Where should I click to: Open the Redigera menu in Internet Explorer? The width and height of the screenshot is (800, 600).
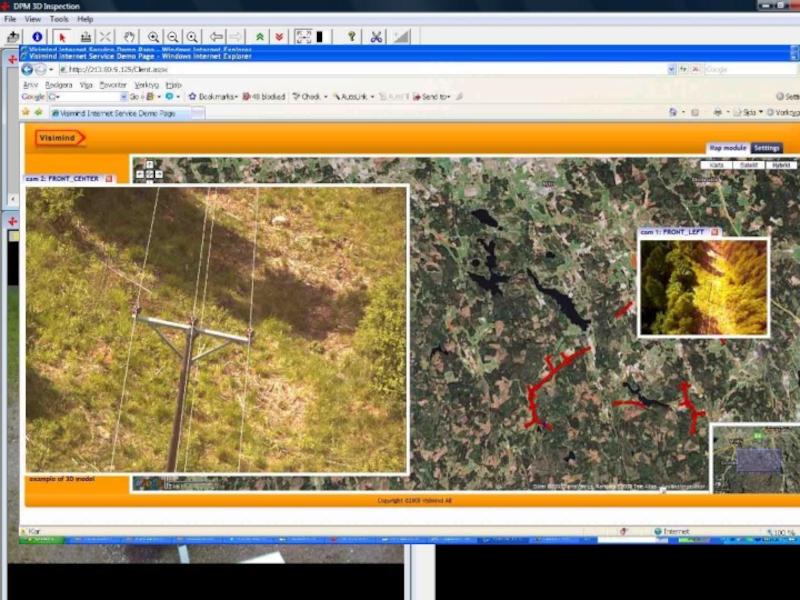[59, 85]
